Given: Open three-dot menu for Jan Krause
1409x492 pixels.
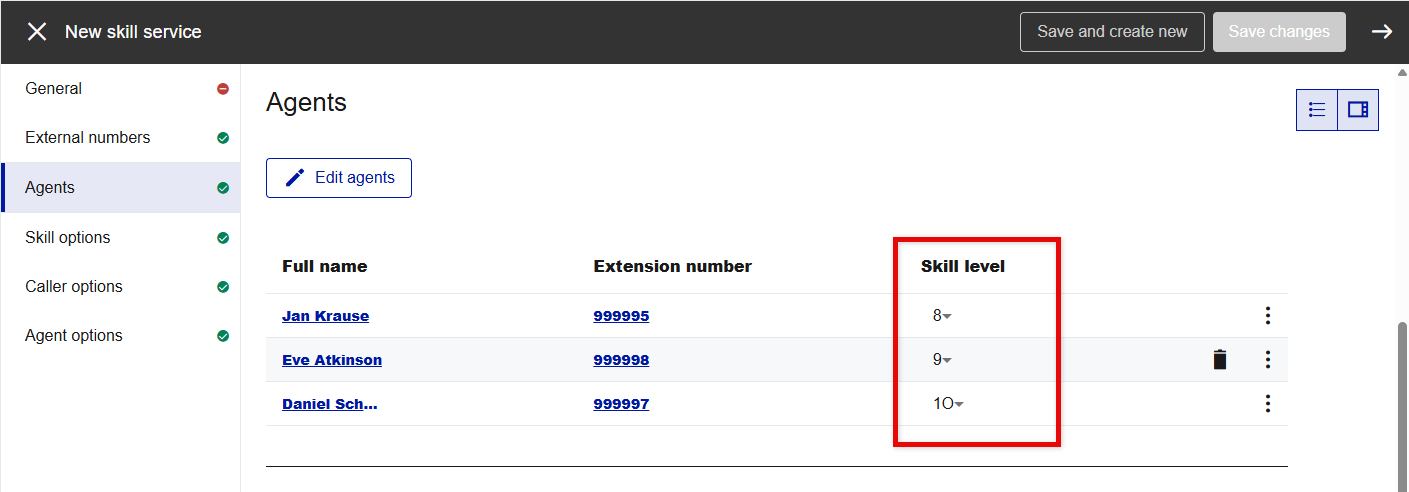Looking at the screenshot, I should [1267, 316].
